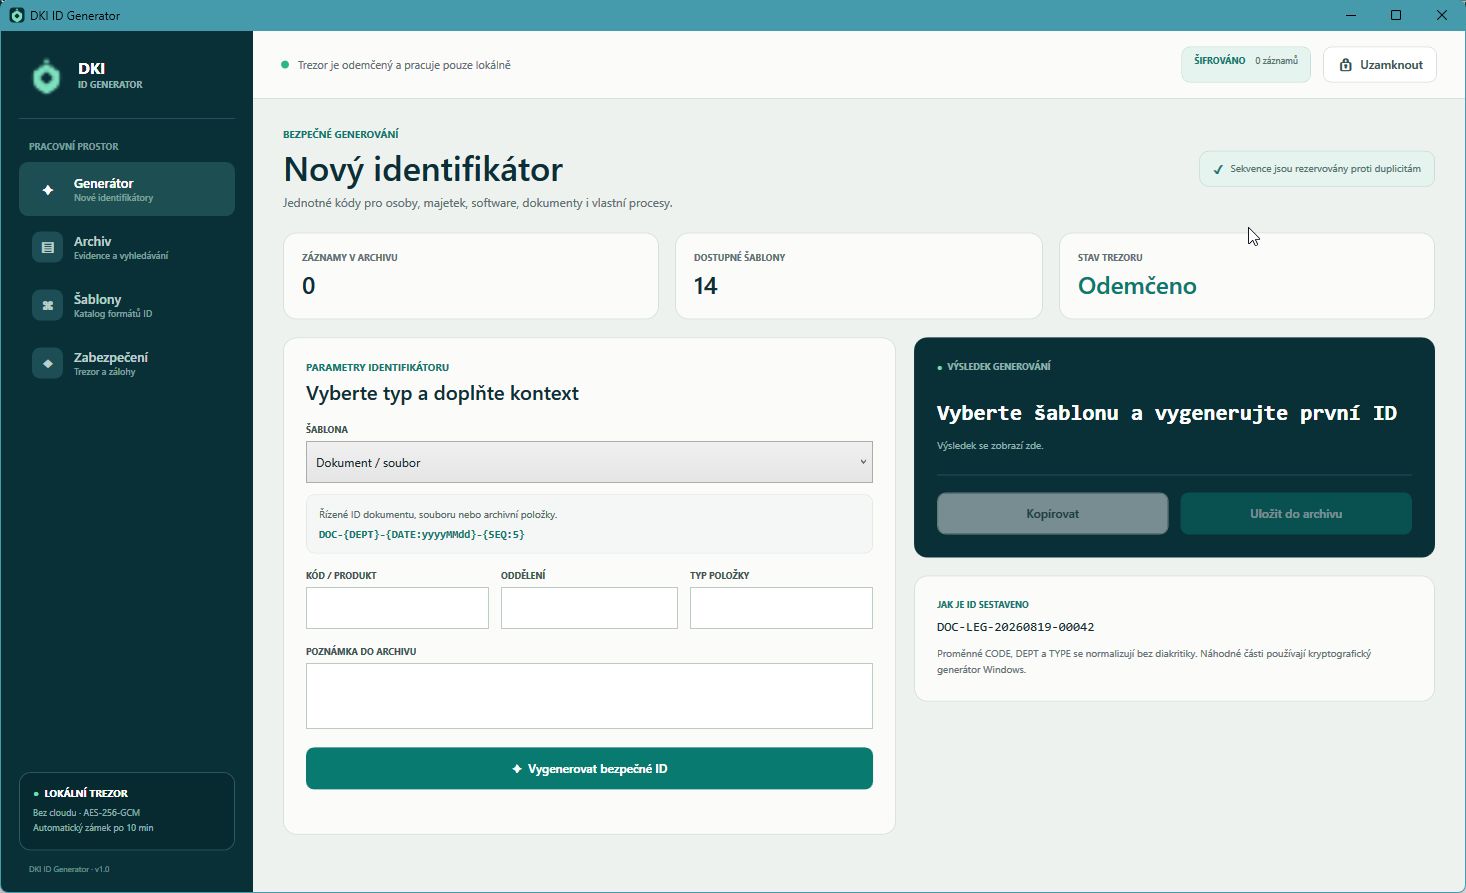Click Vygenerovat bezpečné ID button

[x=589, y=768]
